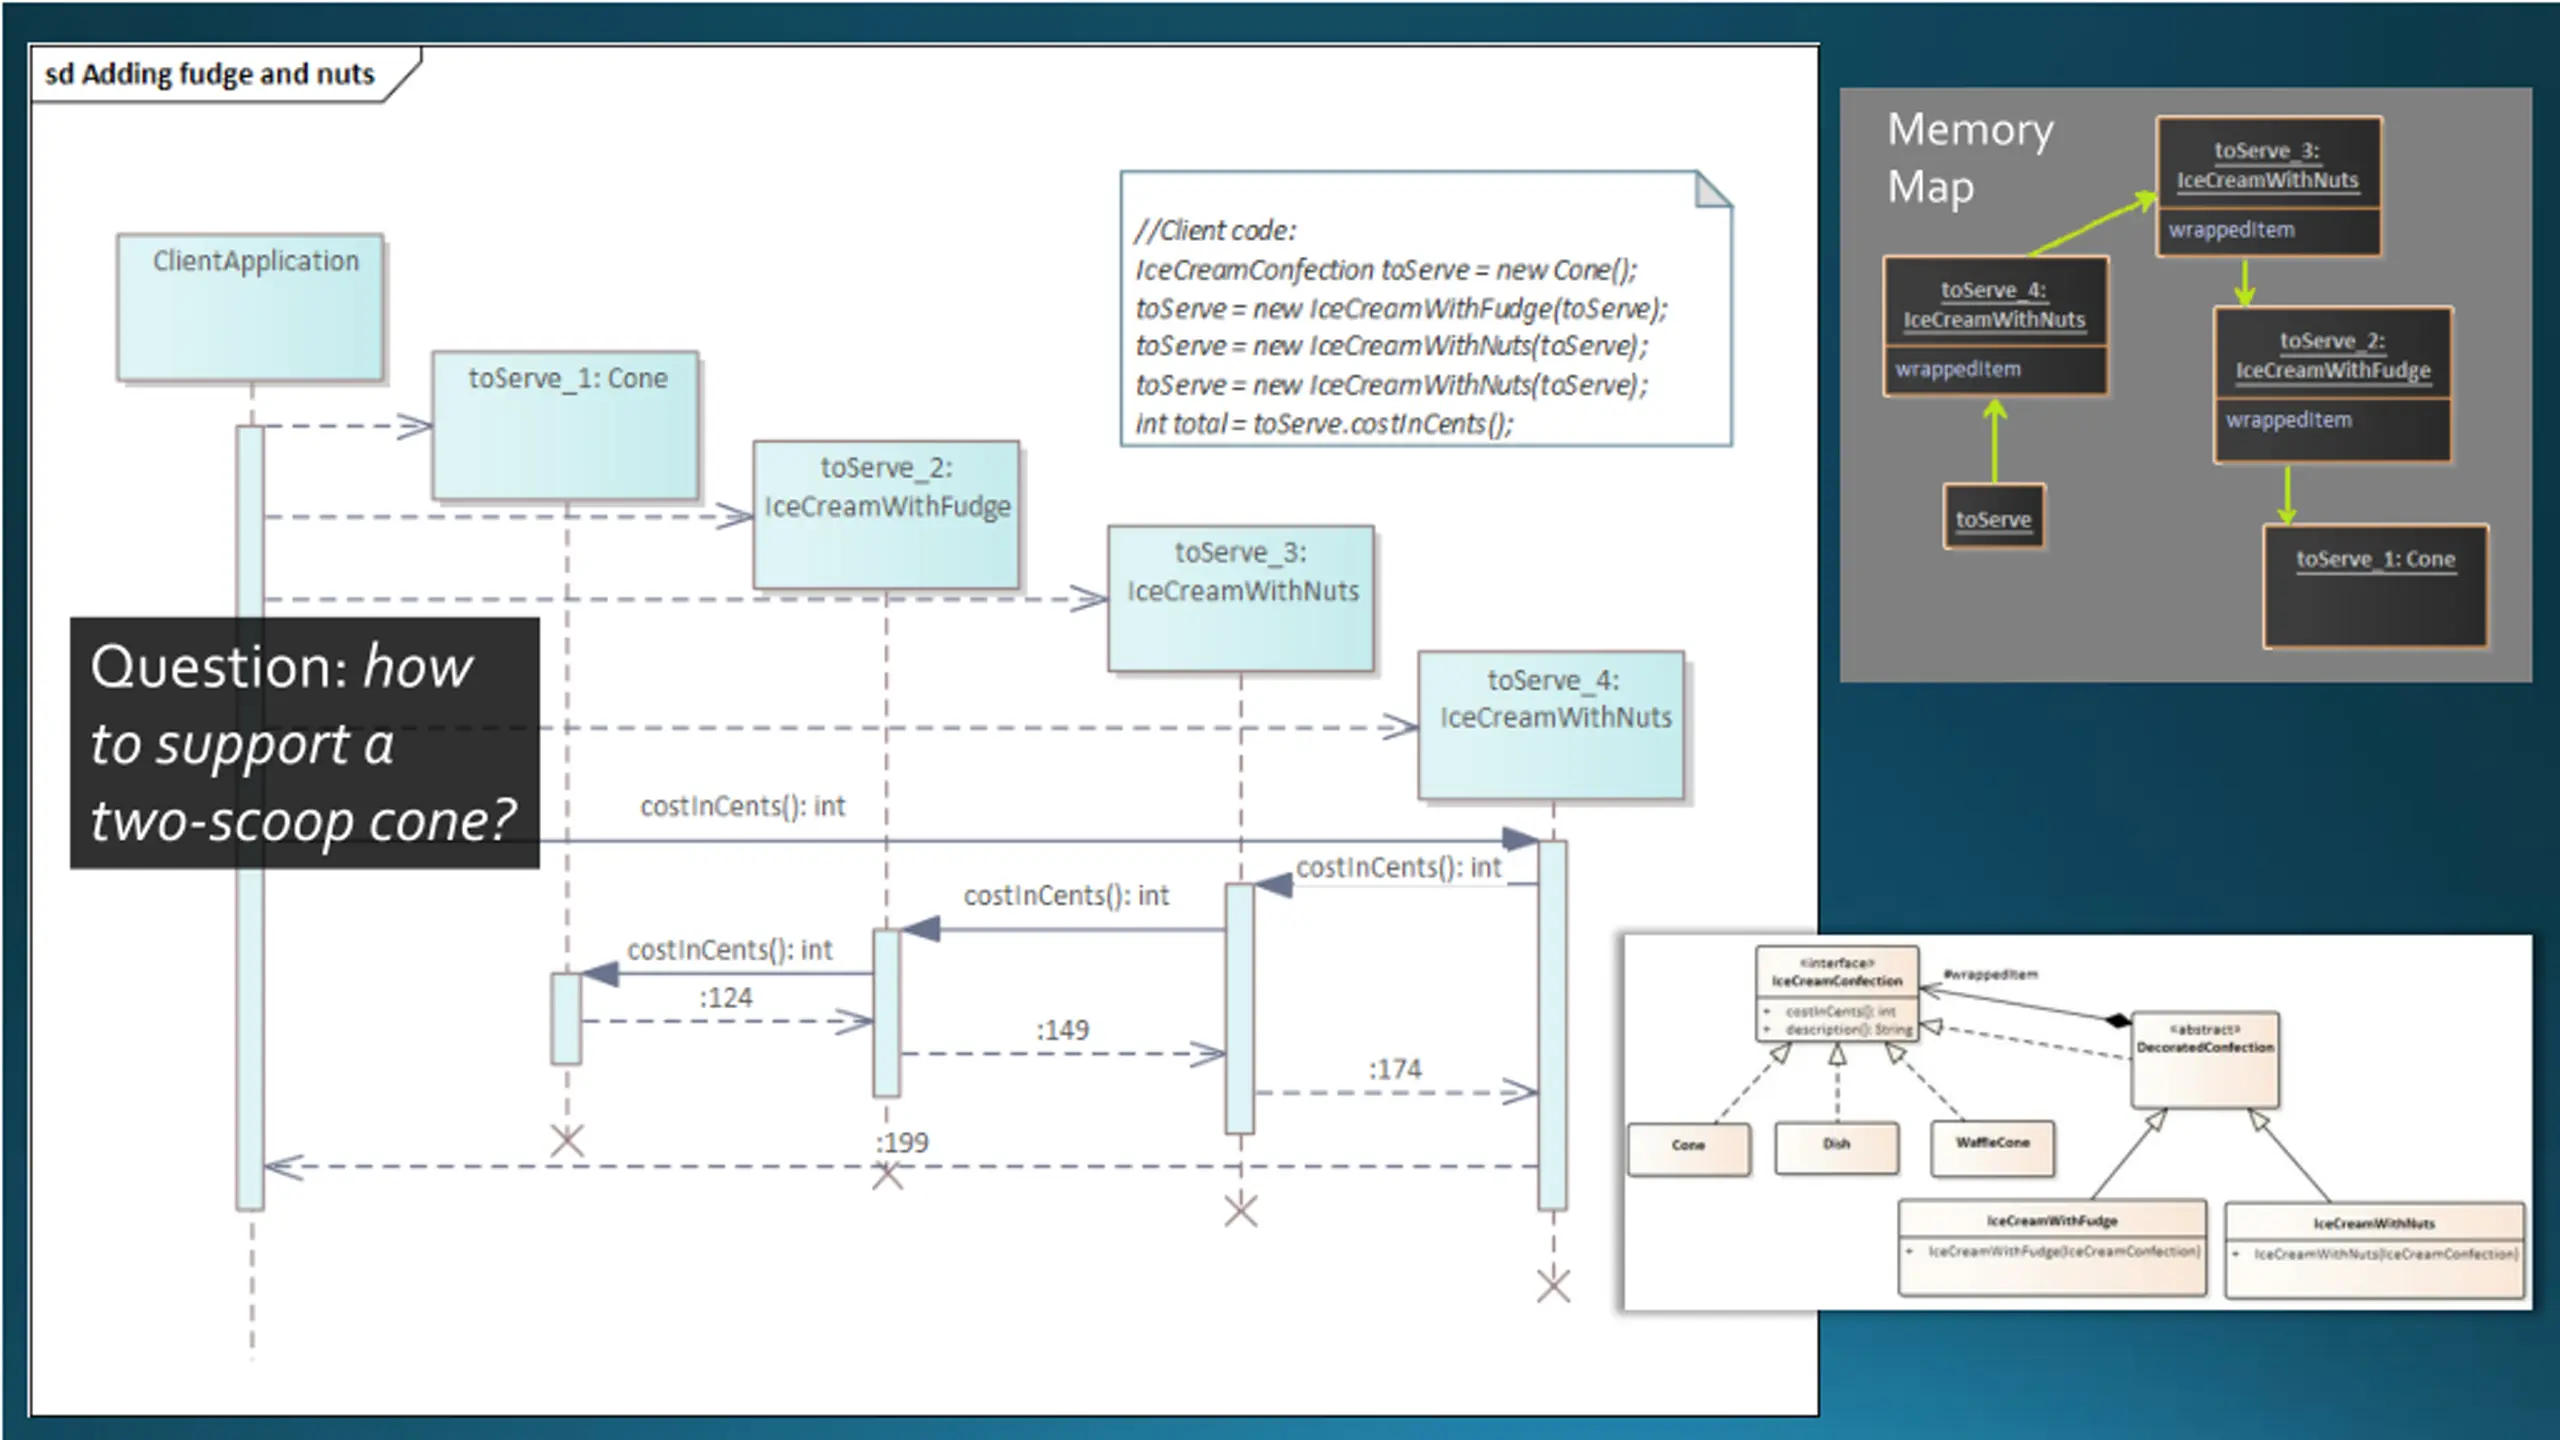Select the Dish class box in class diagram
Viewport: 2560px width, 1440px height.
coord(1836,1147)
